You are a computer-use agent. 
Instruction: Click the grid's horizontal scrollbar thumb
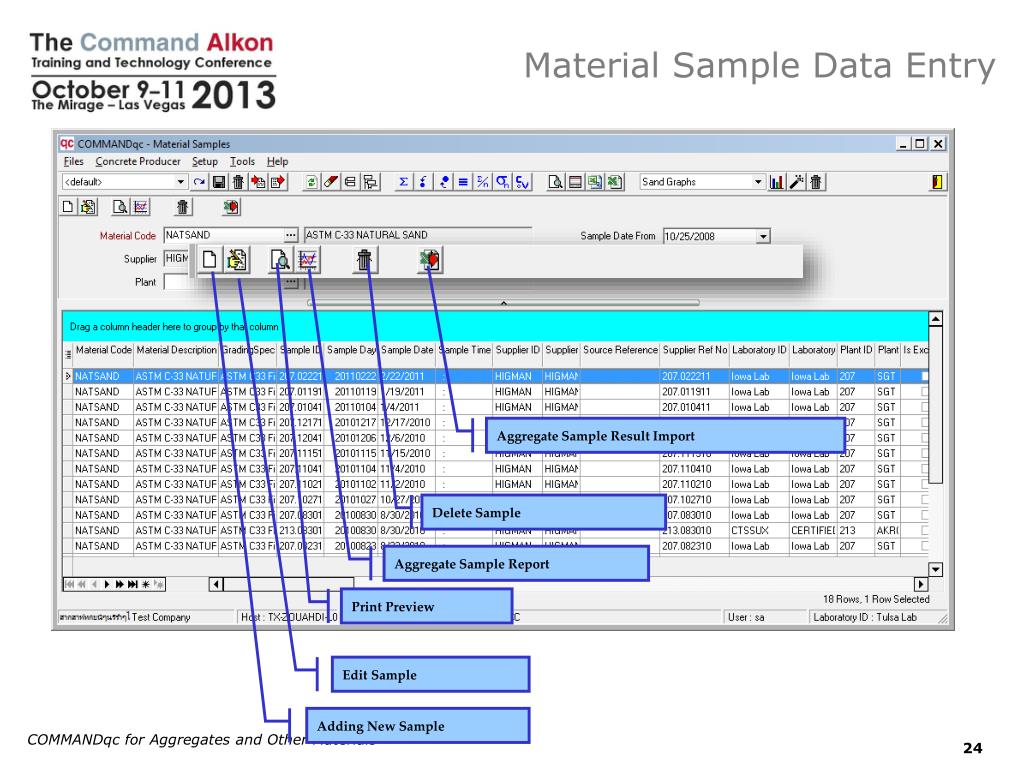pos(289,584)
